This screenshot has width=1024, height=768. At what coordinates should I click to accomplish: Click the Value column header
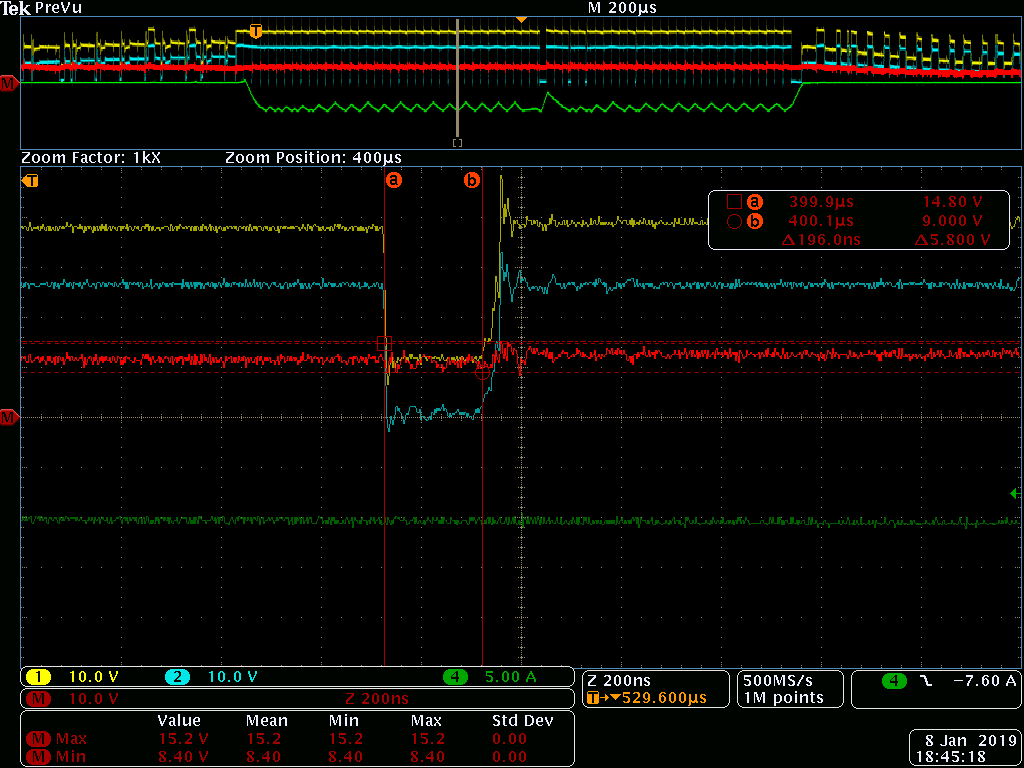(x=179, y=721)
